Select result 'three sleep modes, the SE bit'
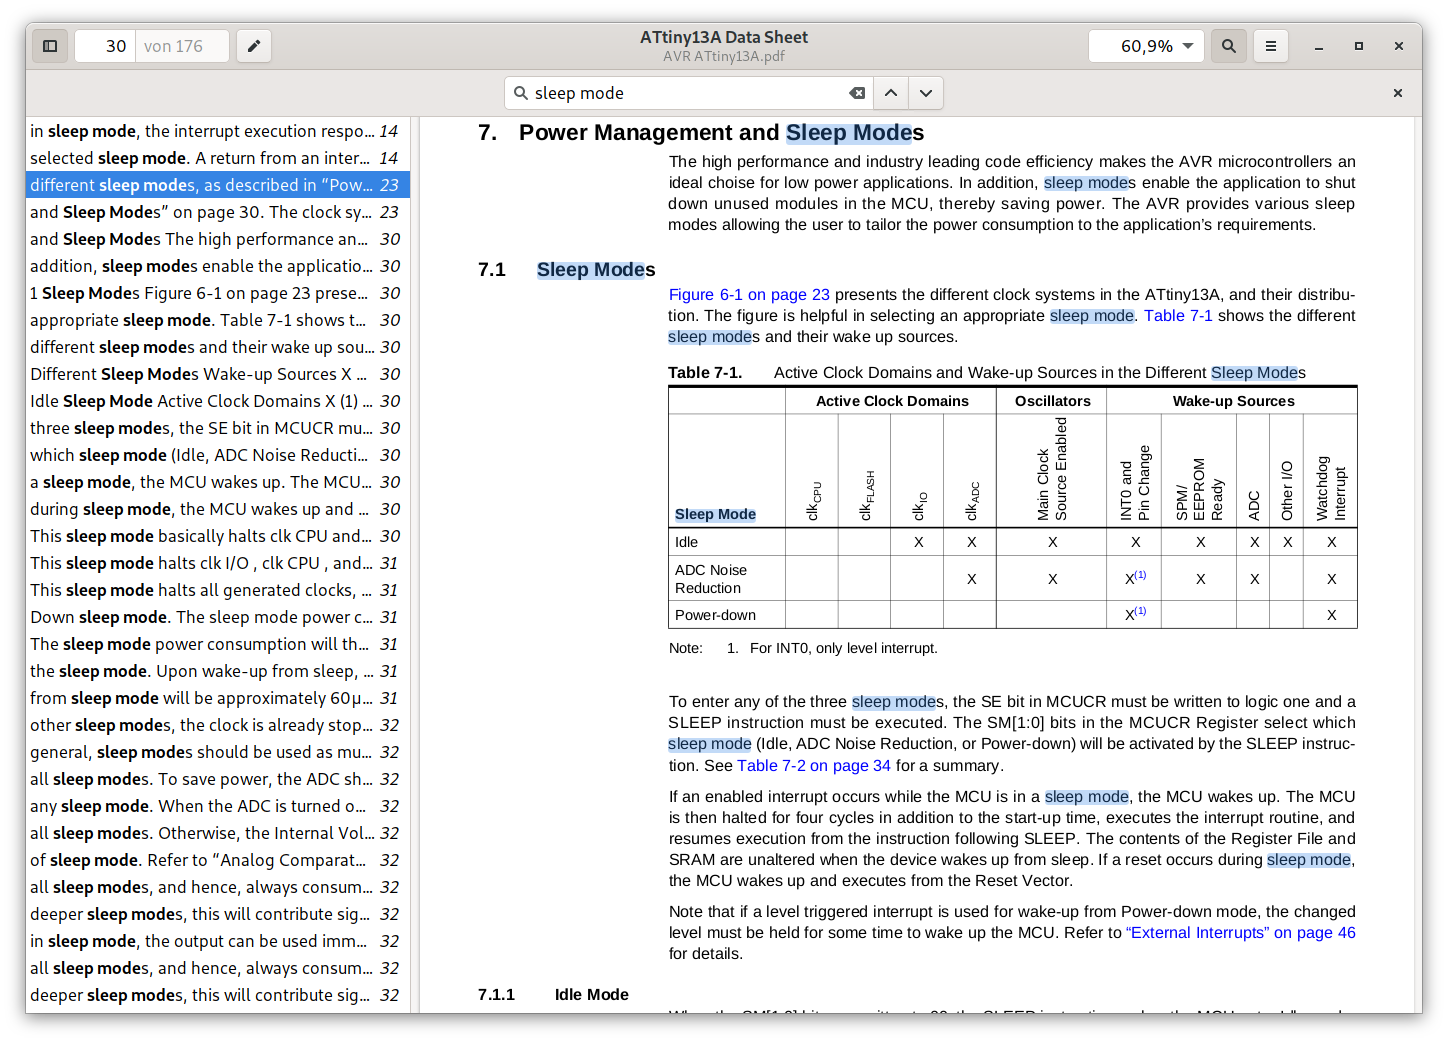This screenshot has height=1042, width=1448. click(x=218, y=428)
